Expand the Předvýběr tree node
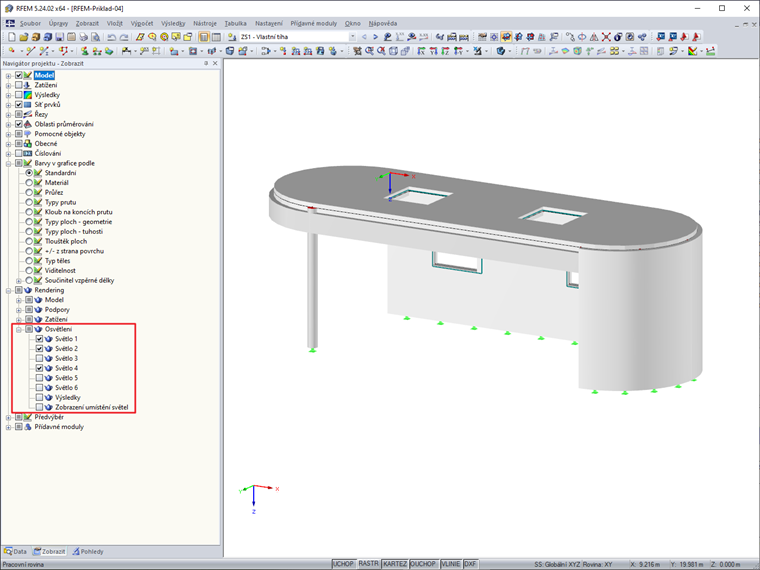 (x=8, y=417)
